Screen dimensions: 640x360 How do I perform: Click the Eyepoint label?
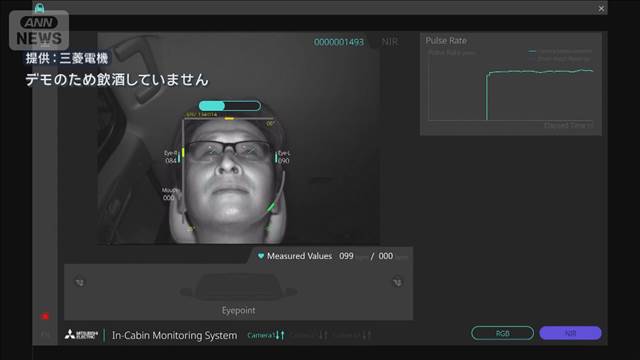238,310
